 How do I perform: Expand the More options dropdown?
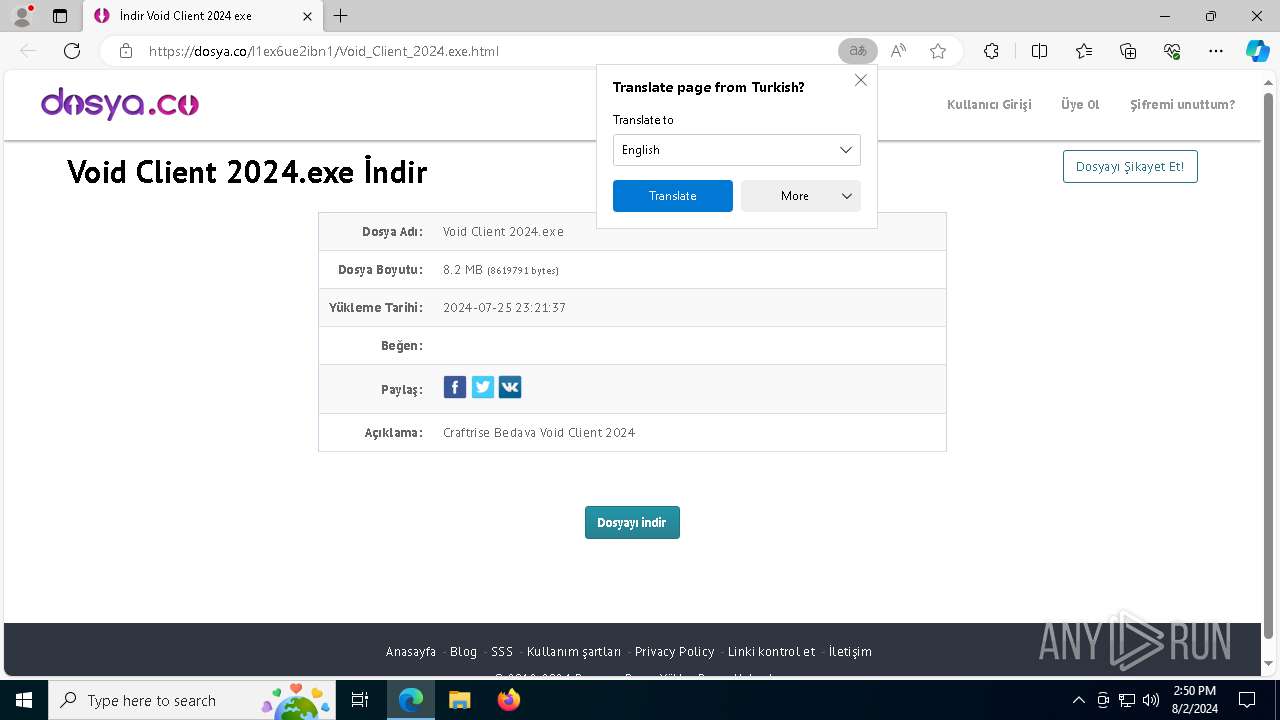800,196
